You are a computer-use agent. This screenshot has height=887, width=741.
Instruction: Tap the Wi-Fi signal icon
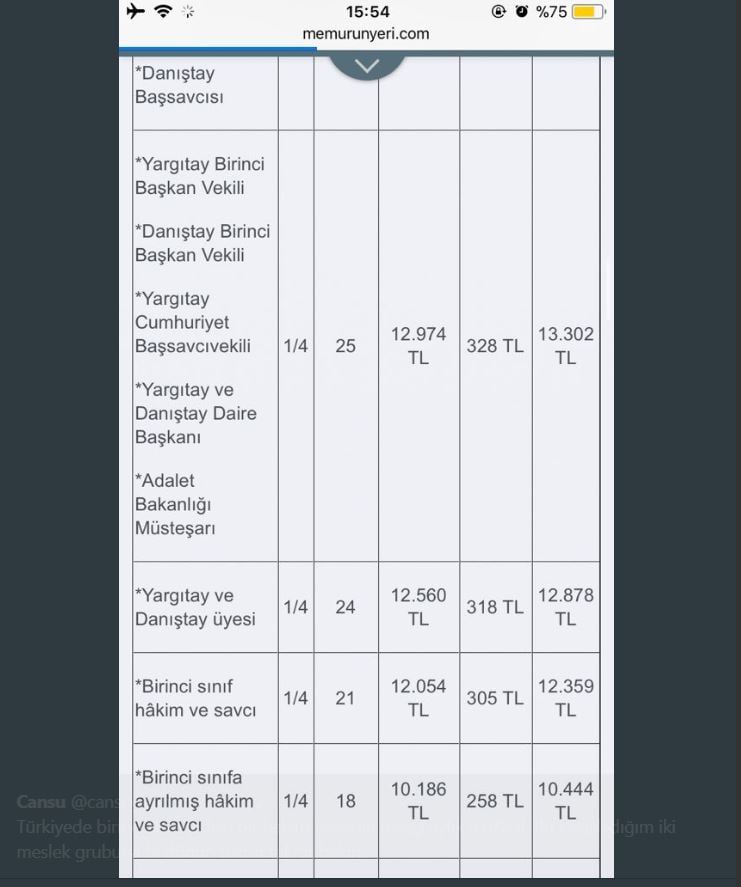click(162, 11)
